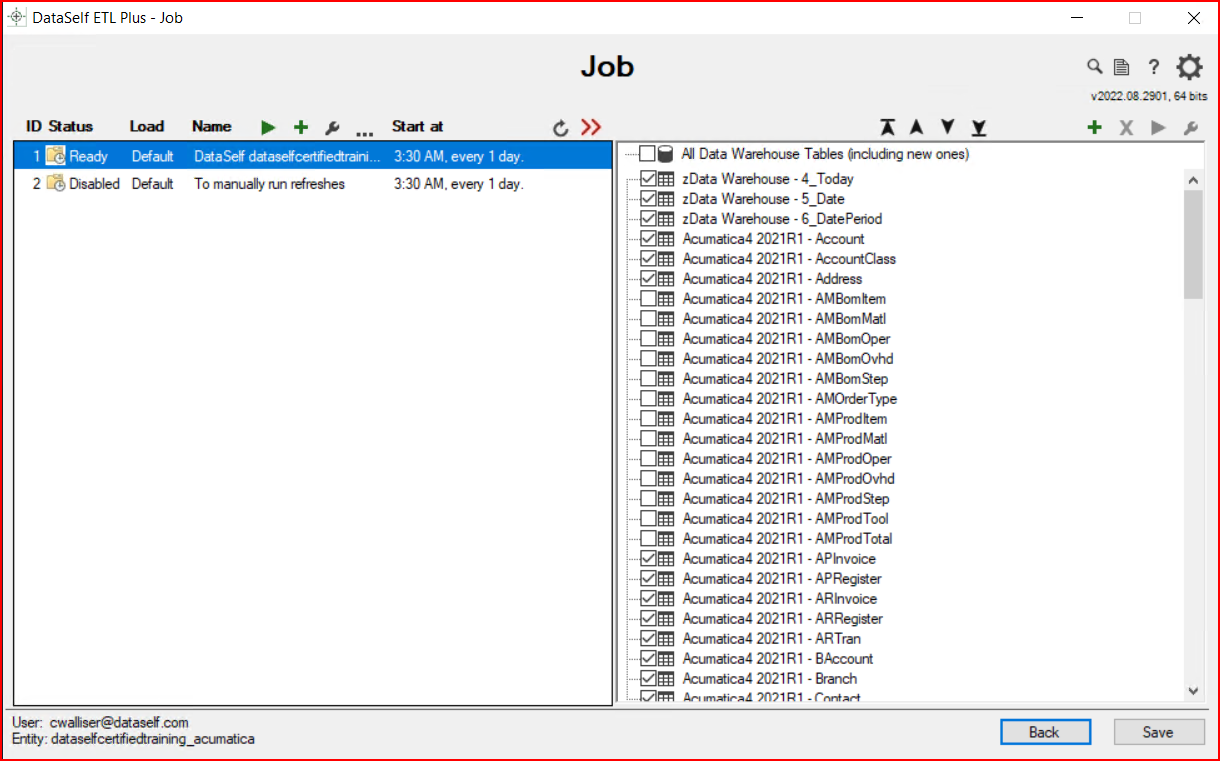Add a new job with the left green plus icon
This screenshot has width=1220, height=761.
click(x=300, y=127)
